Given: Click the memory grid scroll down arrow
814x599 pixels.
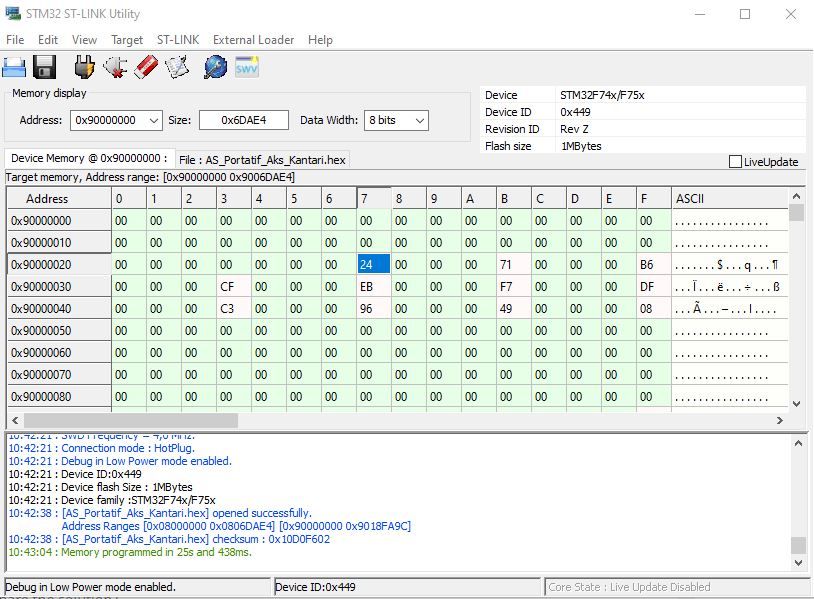Looking at the screenshot, I should pyautogui.click(x=797, y=403).
